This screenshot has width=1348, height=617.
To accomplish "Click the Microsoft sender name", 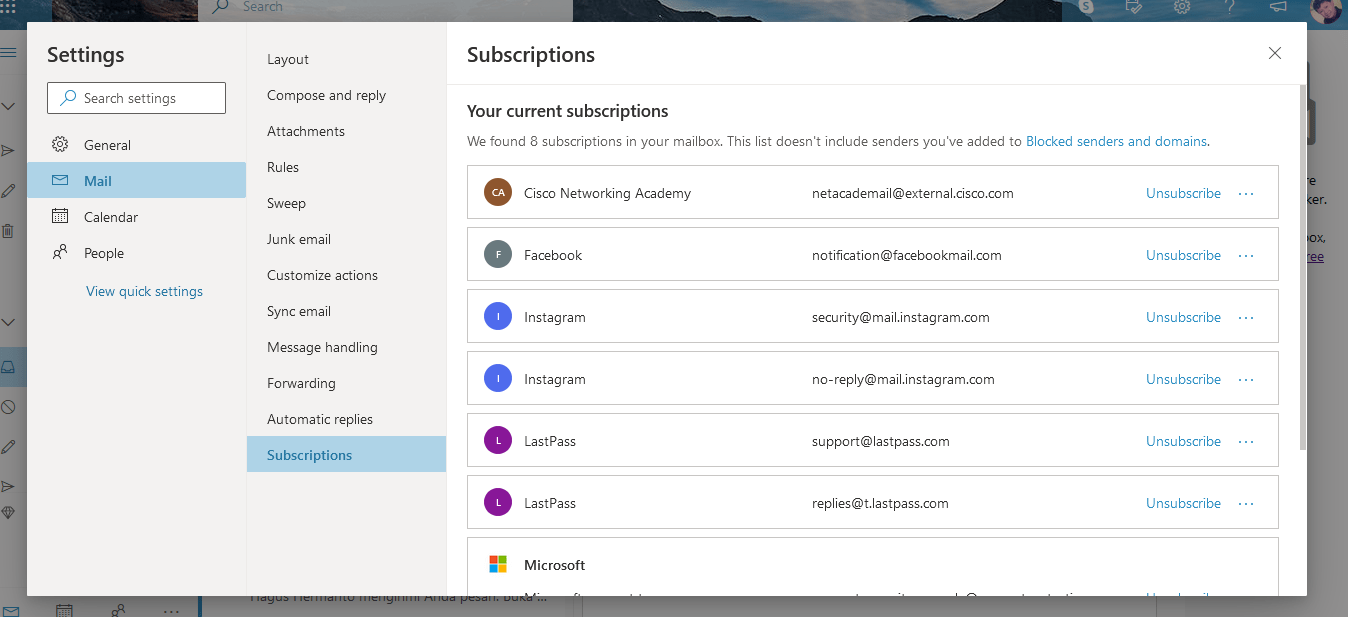I will [x=555, y=565].
